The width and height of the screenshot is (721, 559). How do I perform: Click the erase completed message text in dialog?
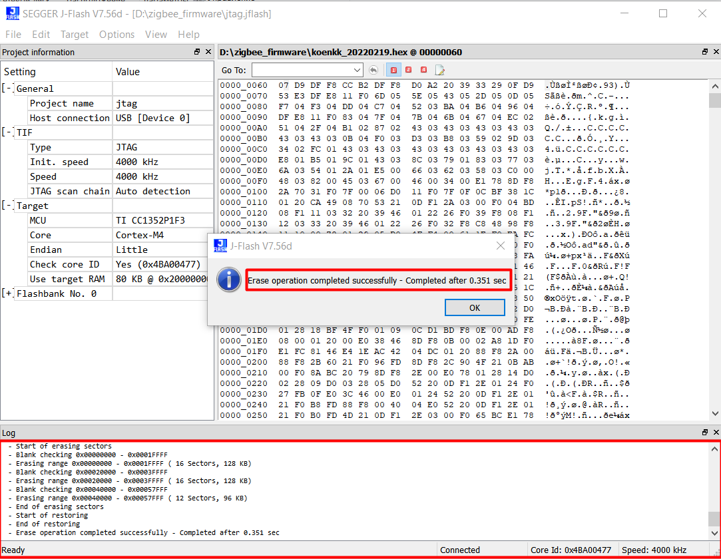click(377, 280)
